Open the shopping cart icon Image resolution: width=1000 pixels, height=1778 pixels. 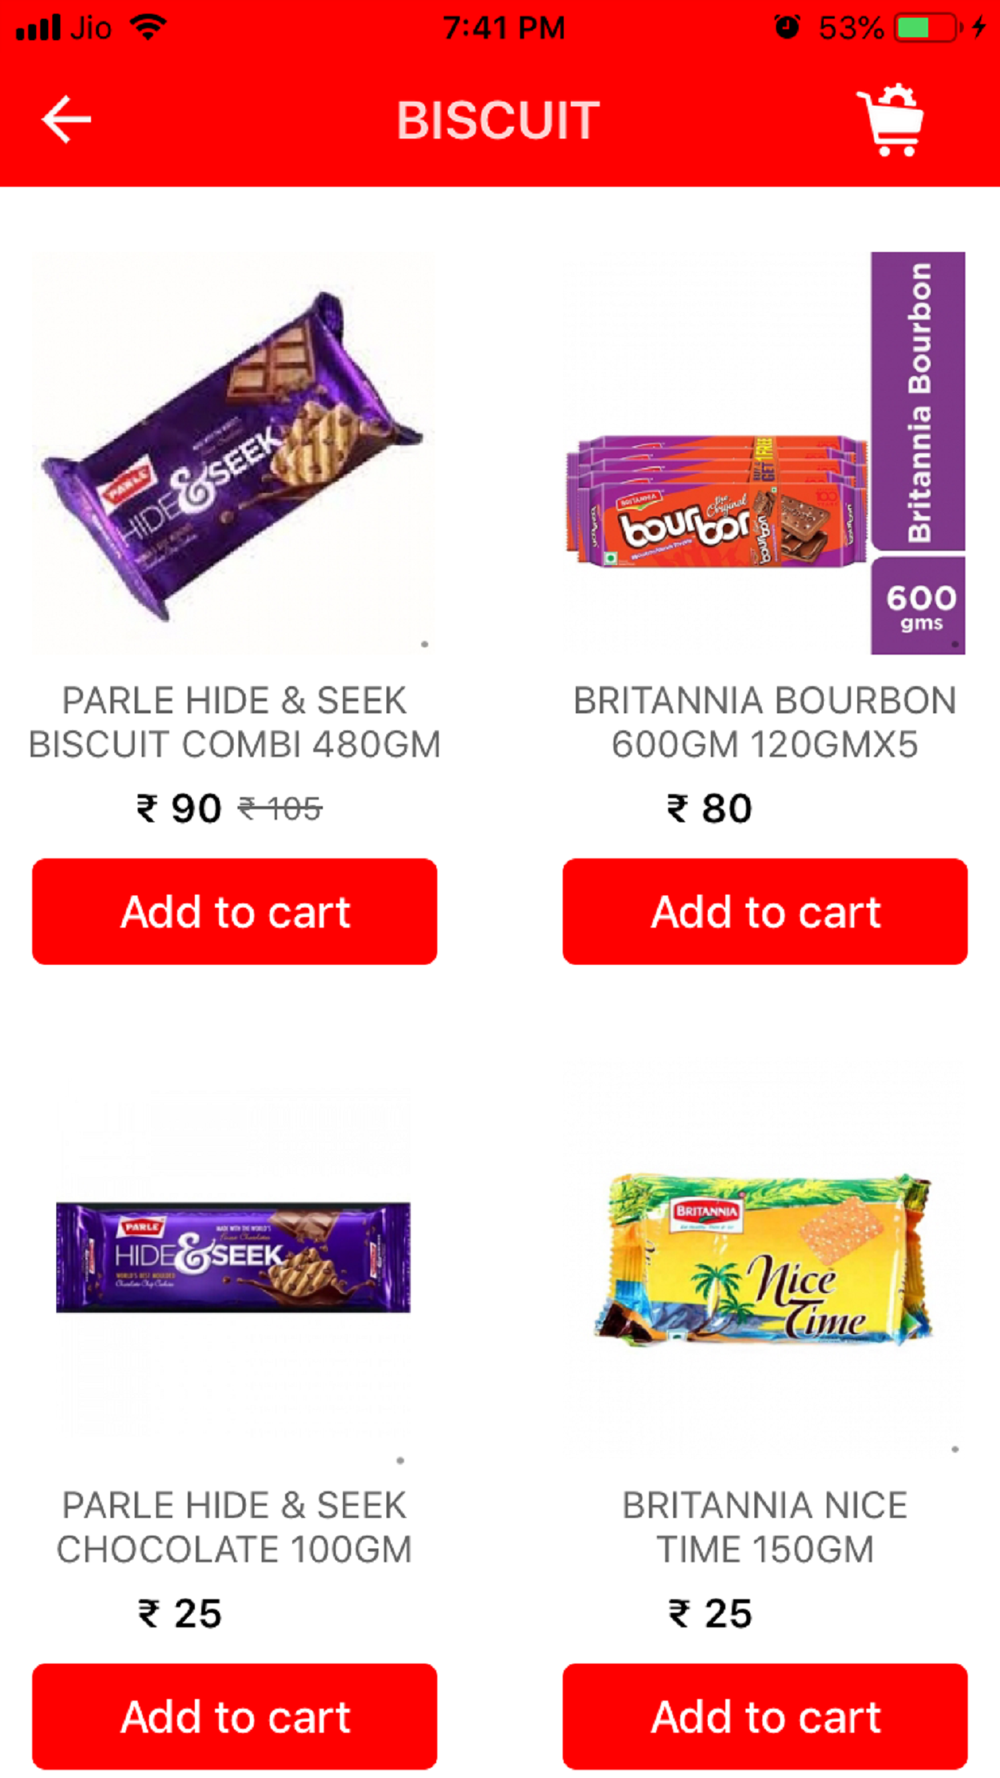click(890, 120)
